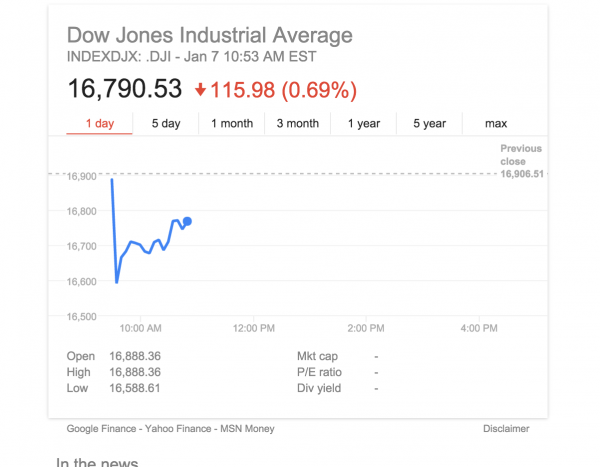600x467 pixels.
Task: Select the 1 day tab
Action: [101, 124]
